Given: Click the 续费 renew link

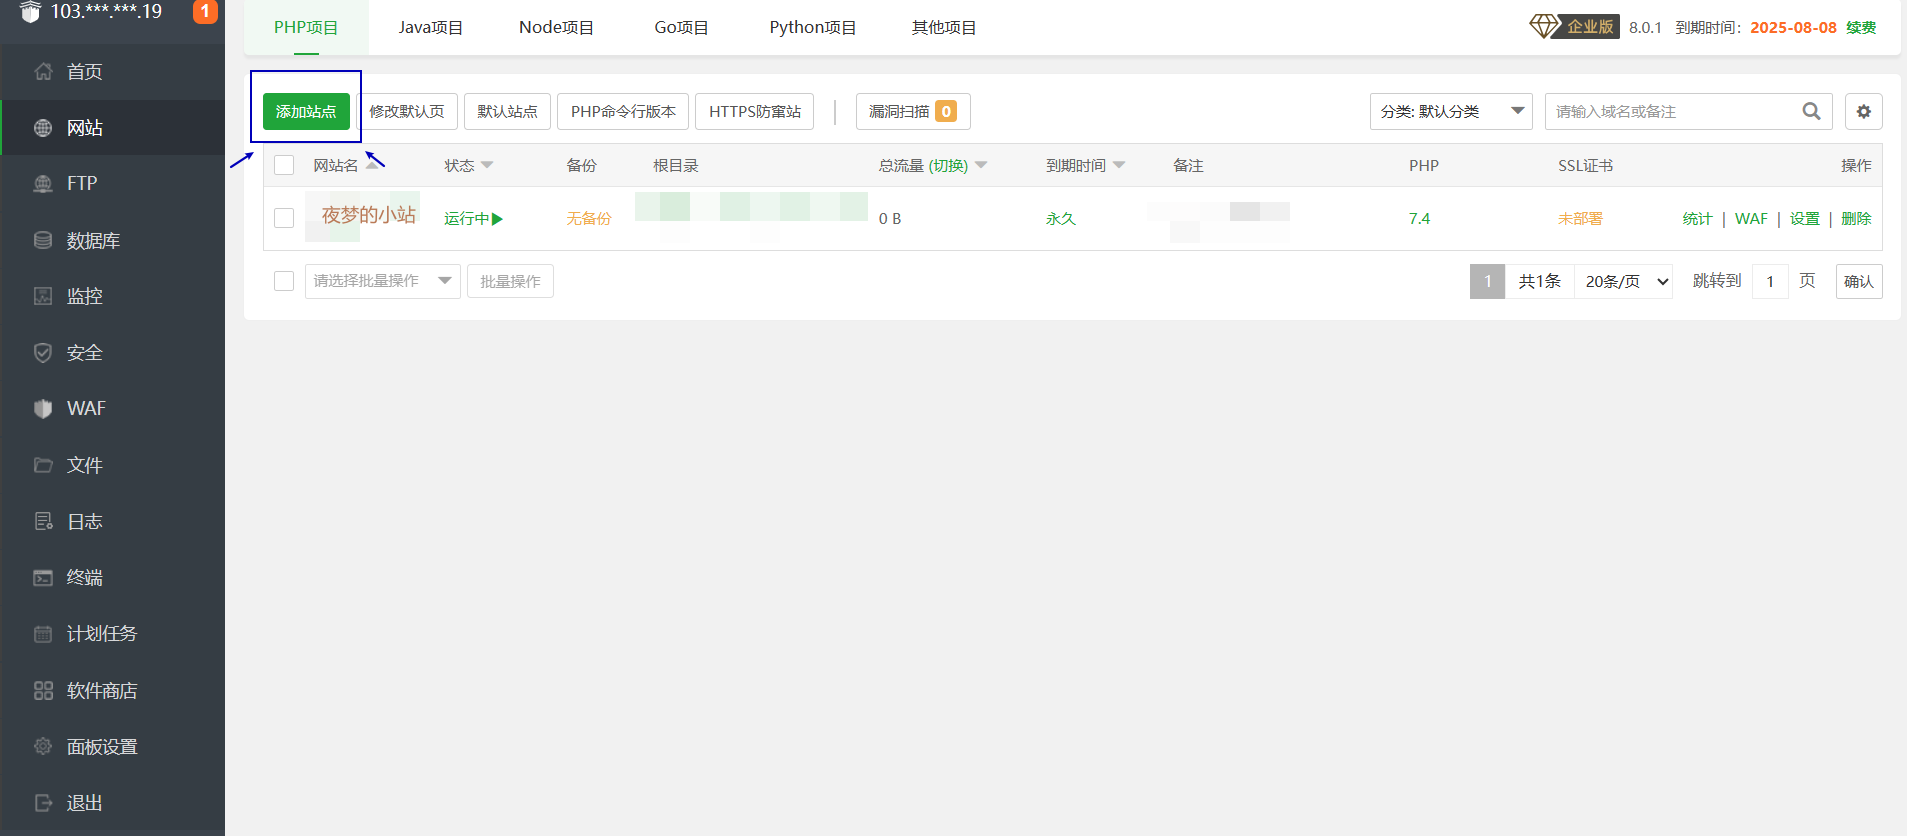Looking at the screenshot, I should [x=1860, y=28].
